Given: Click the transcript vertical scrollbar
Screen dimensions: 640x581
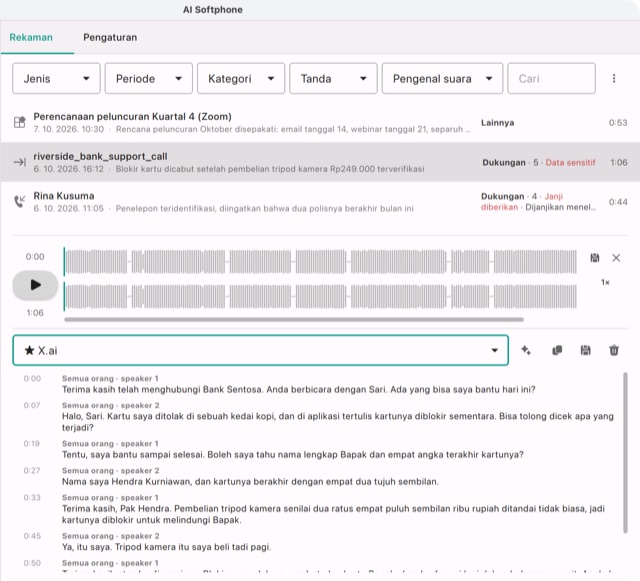Looking at the screenshot, I should coord(625,452).
